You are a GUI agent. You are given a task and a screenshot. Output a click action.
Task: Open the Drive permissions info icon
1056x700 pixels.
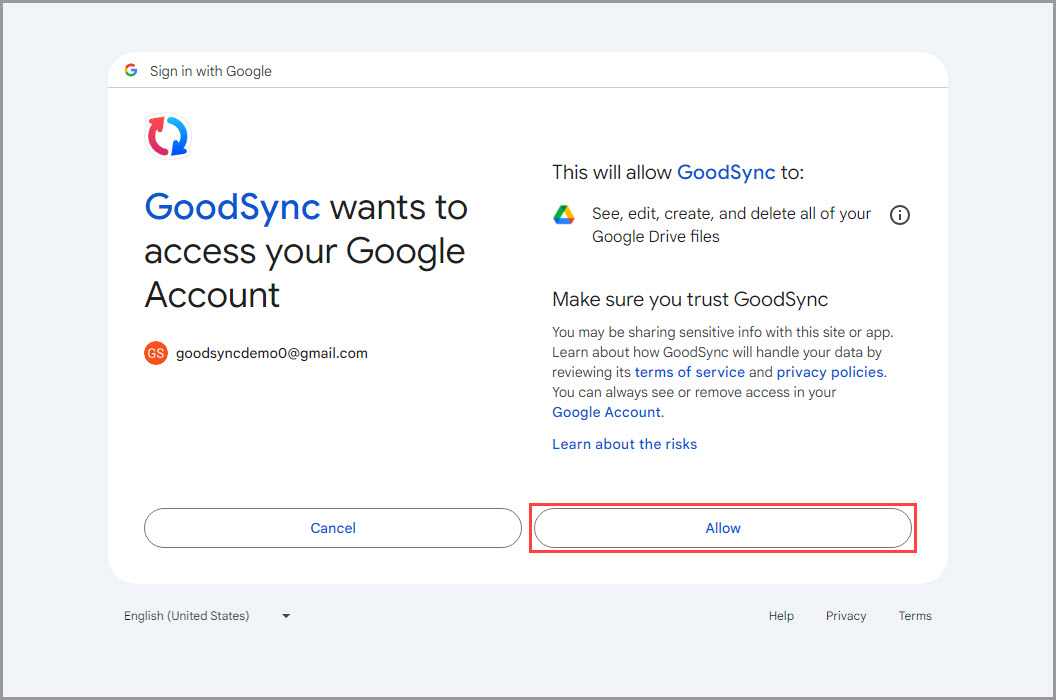[x=899, y=214]
